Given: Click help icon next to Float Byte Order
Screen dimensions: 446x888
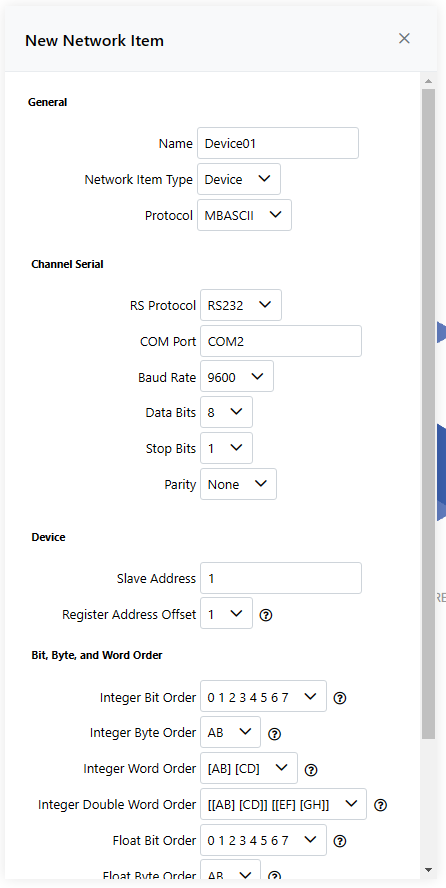Looking at the screenshot, I should point(274,876).
